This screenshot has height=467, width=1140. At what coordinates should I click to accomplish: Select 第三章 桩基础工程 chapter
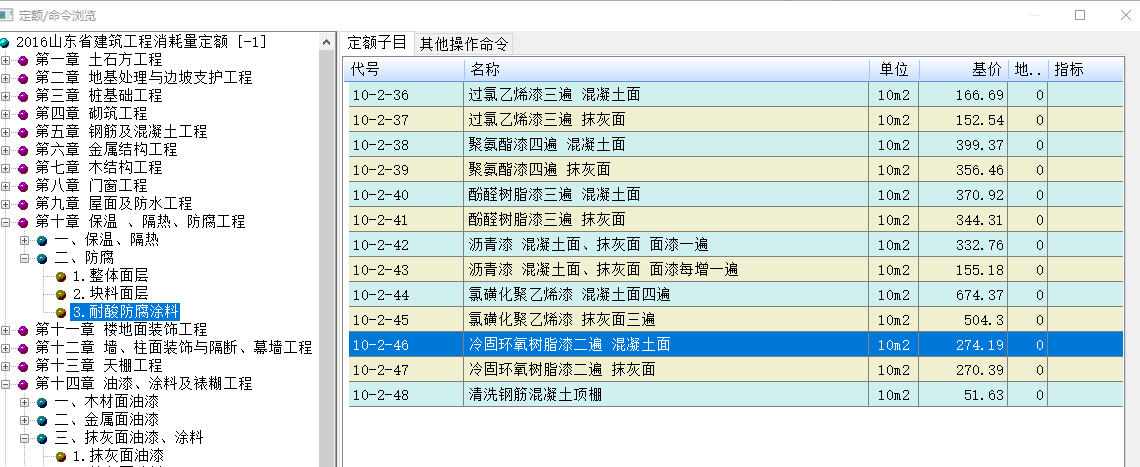(98, 96)
